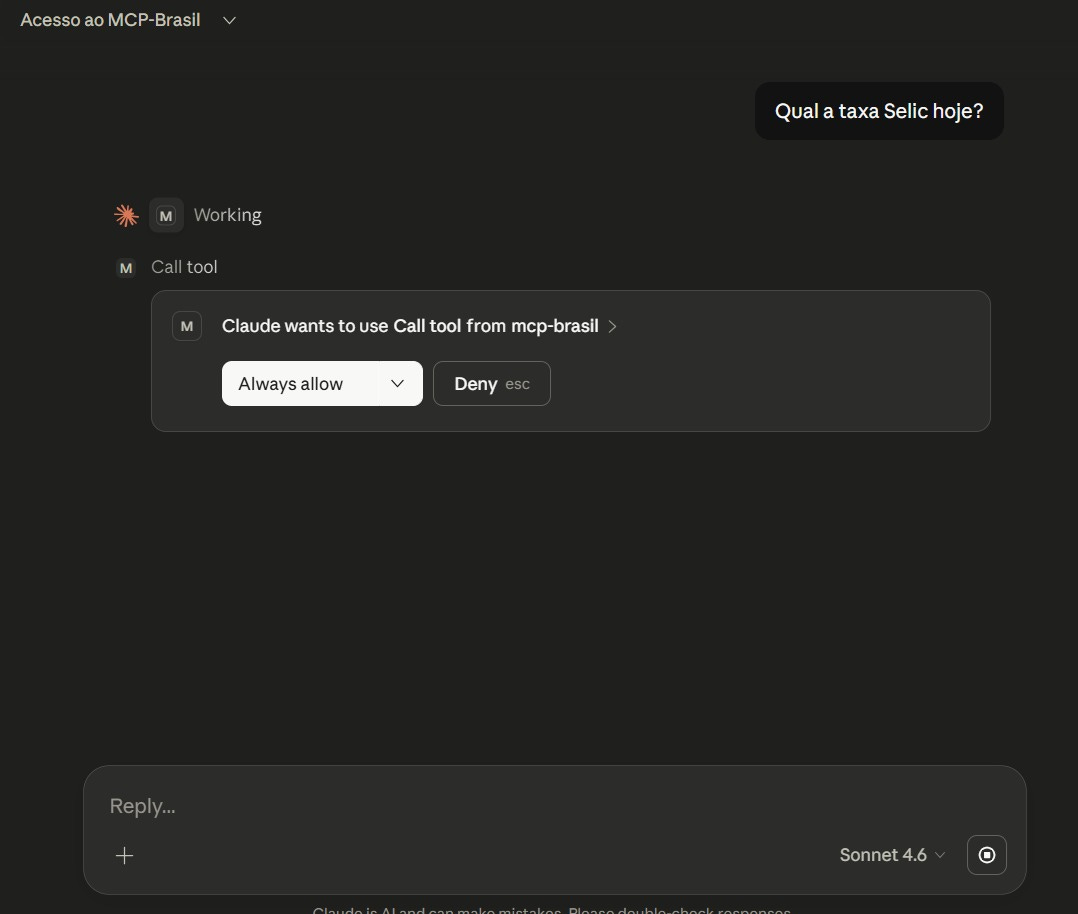This screenshot has height=914, width=1078.
Task: Click the Acesso ao MCP-Brasil conversation title
Action: (x=110, y=19)
